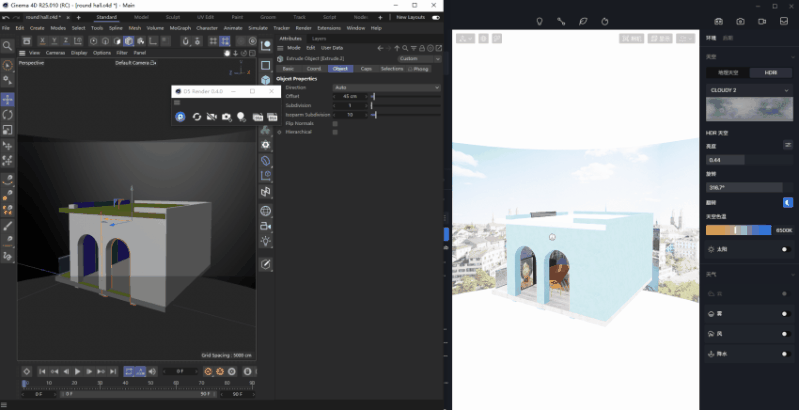Screen dimensions: 799x410
Task: Enable the Flip Normals checkbox
Action: (x=335, y=123)
